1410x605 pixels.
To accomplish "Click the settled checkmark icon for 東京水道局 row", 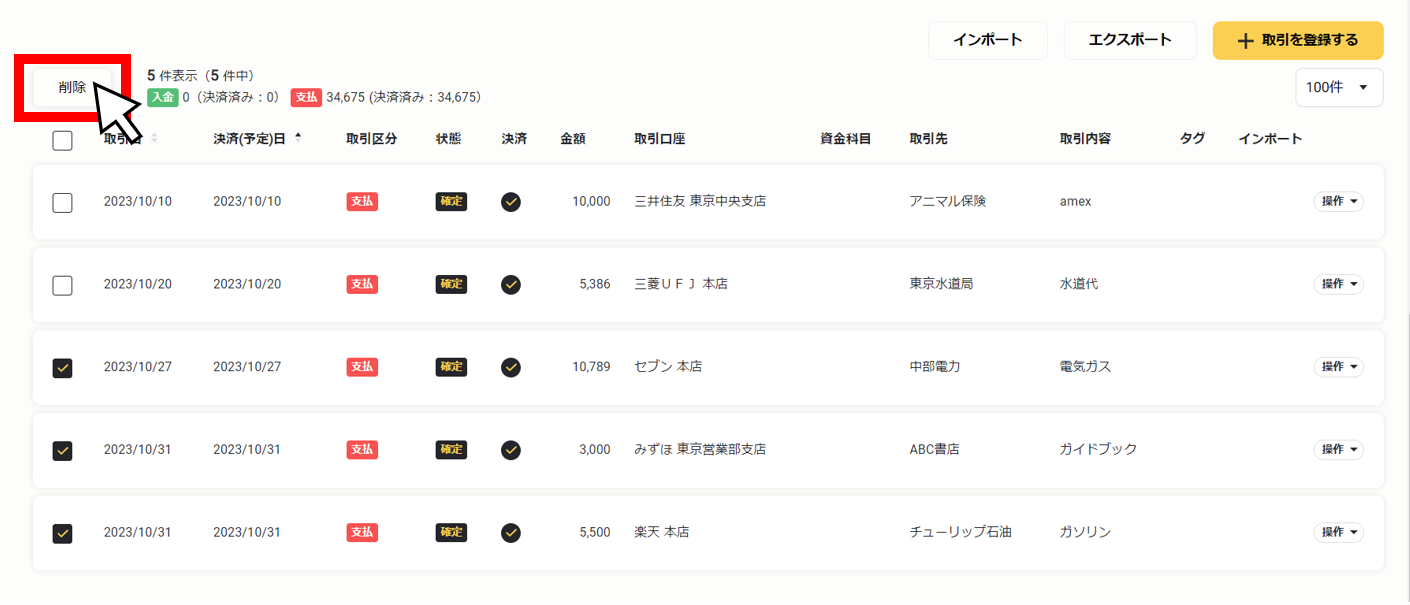I will pyautogui.click(x=511, y=285).
